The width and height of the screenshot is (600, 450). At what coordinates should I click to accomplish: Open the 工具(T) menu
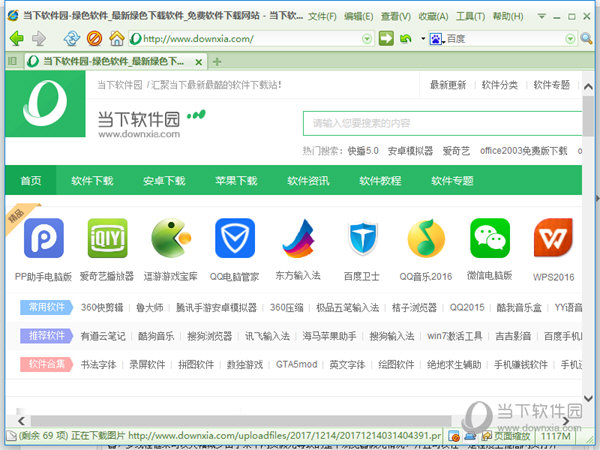click(x=470, y=16)
